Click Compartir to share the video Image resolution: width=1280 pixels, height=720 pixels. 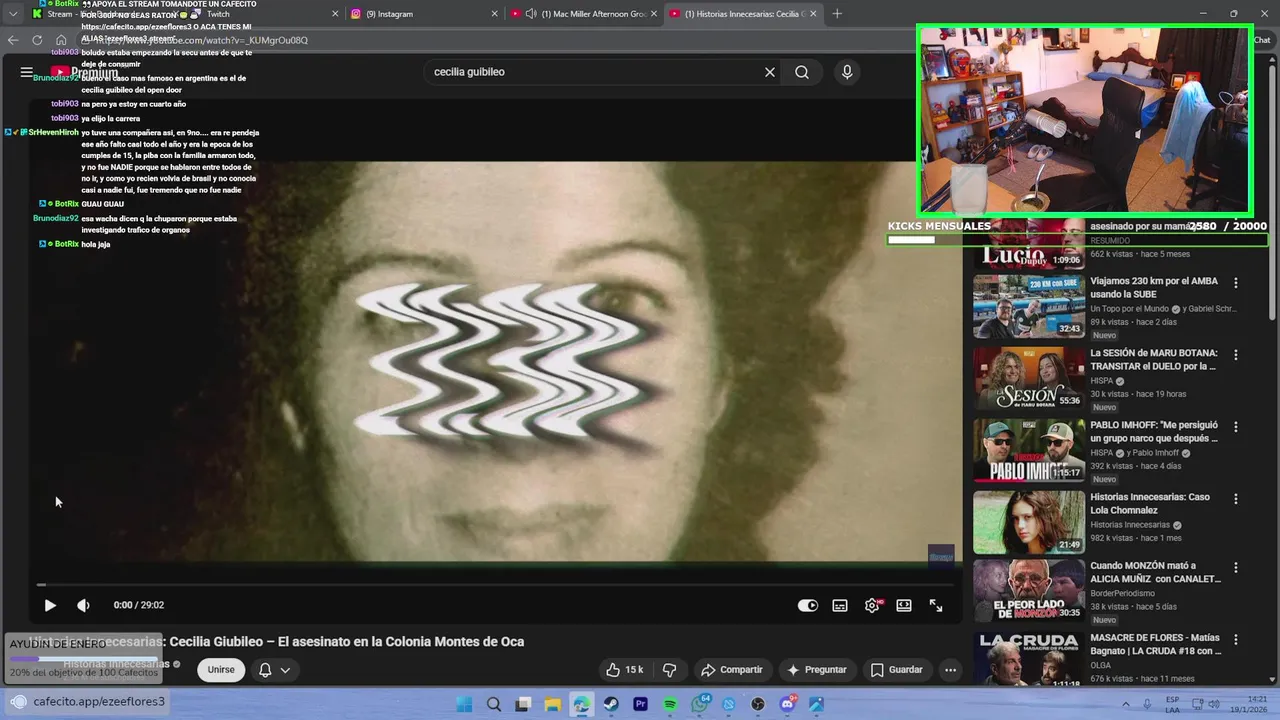click(x=732, y=670)
